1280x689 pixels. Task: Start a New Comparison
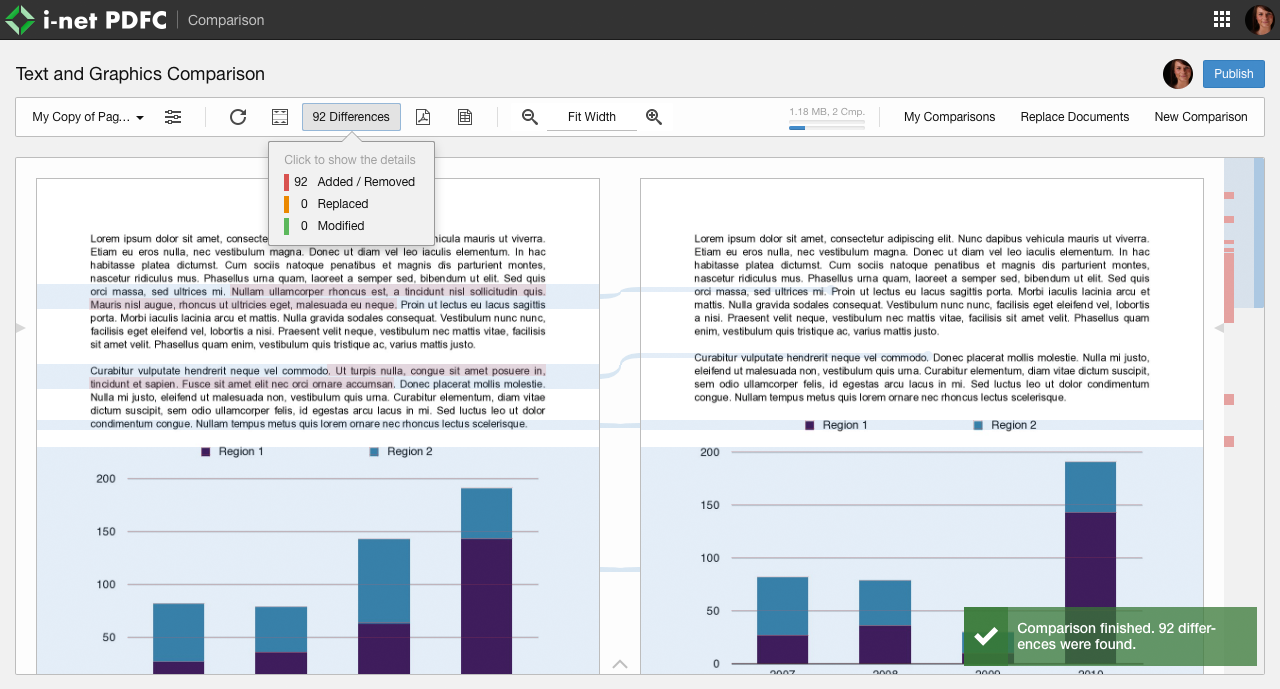pos(1201,117)
